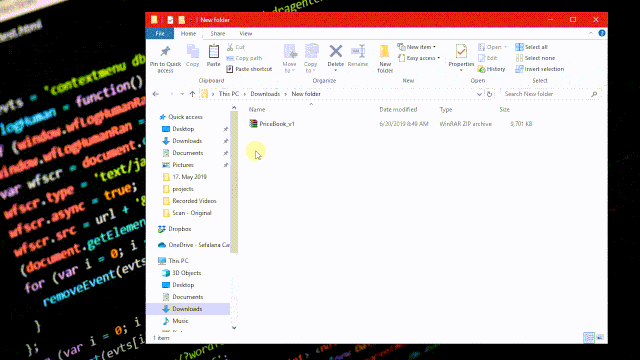Switch to the Home ribbon tab

pyautogui.click(x=188, y=33)
